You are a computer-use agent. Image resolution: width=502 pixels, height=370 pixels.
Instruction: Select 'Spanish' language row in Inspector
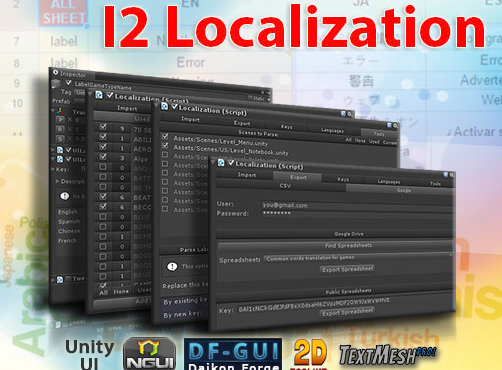point(69,221)
